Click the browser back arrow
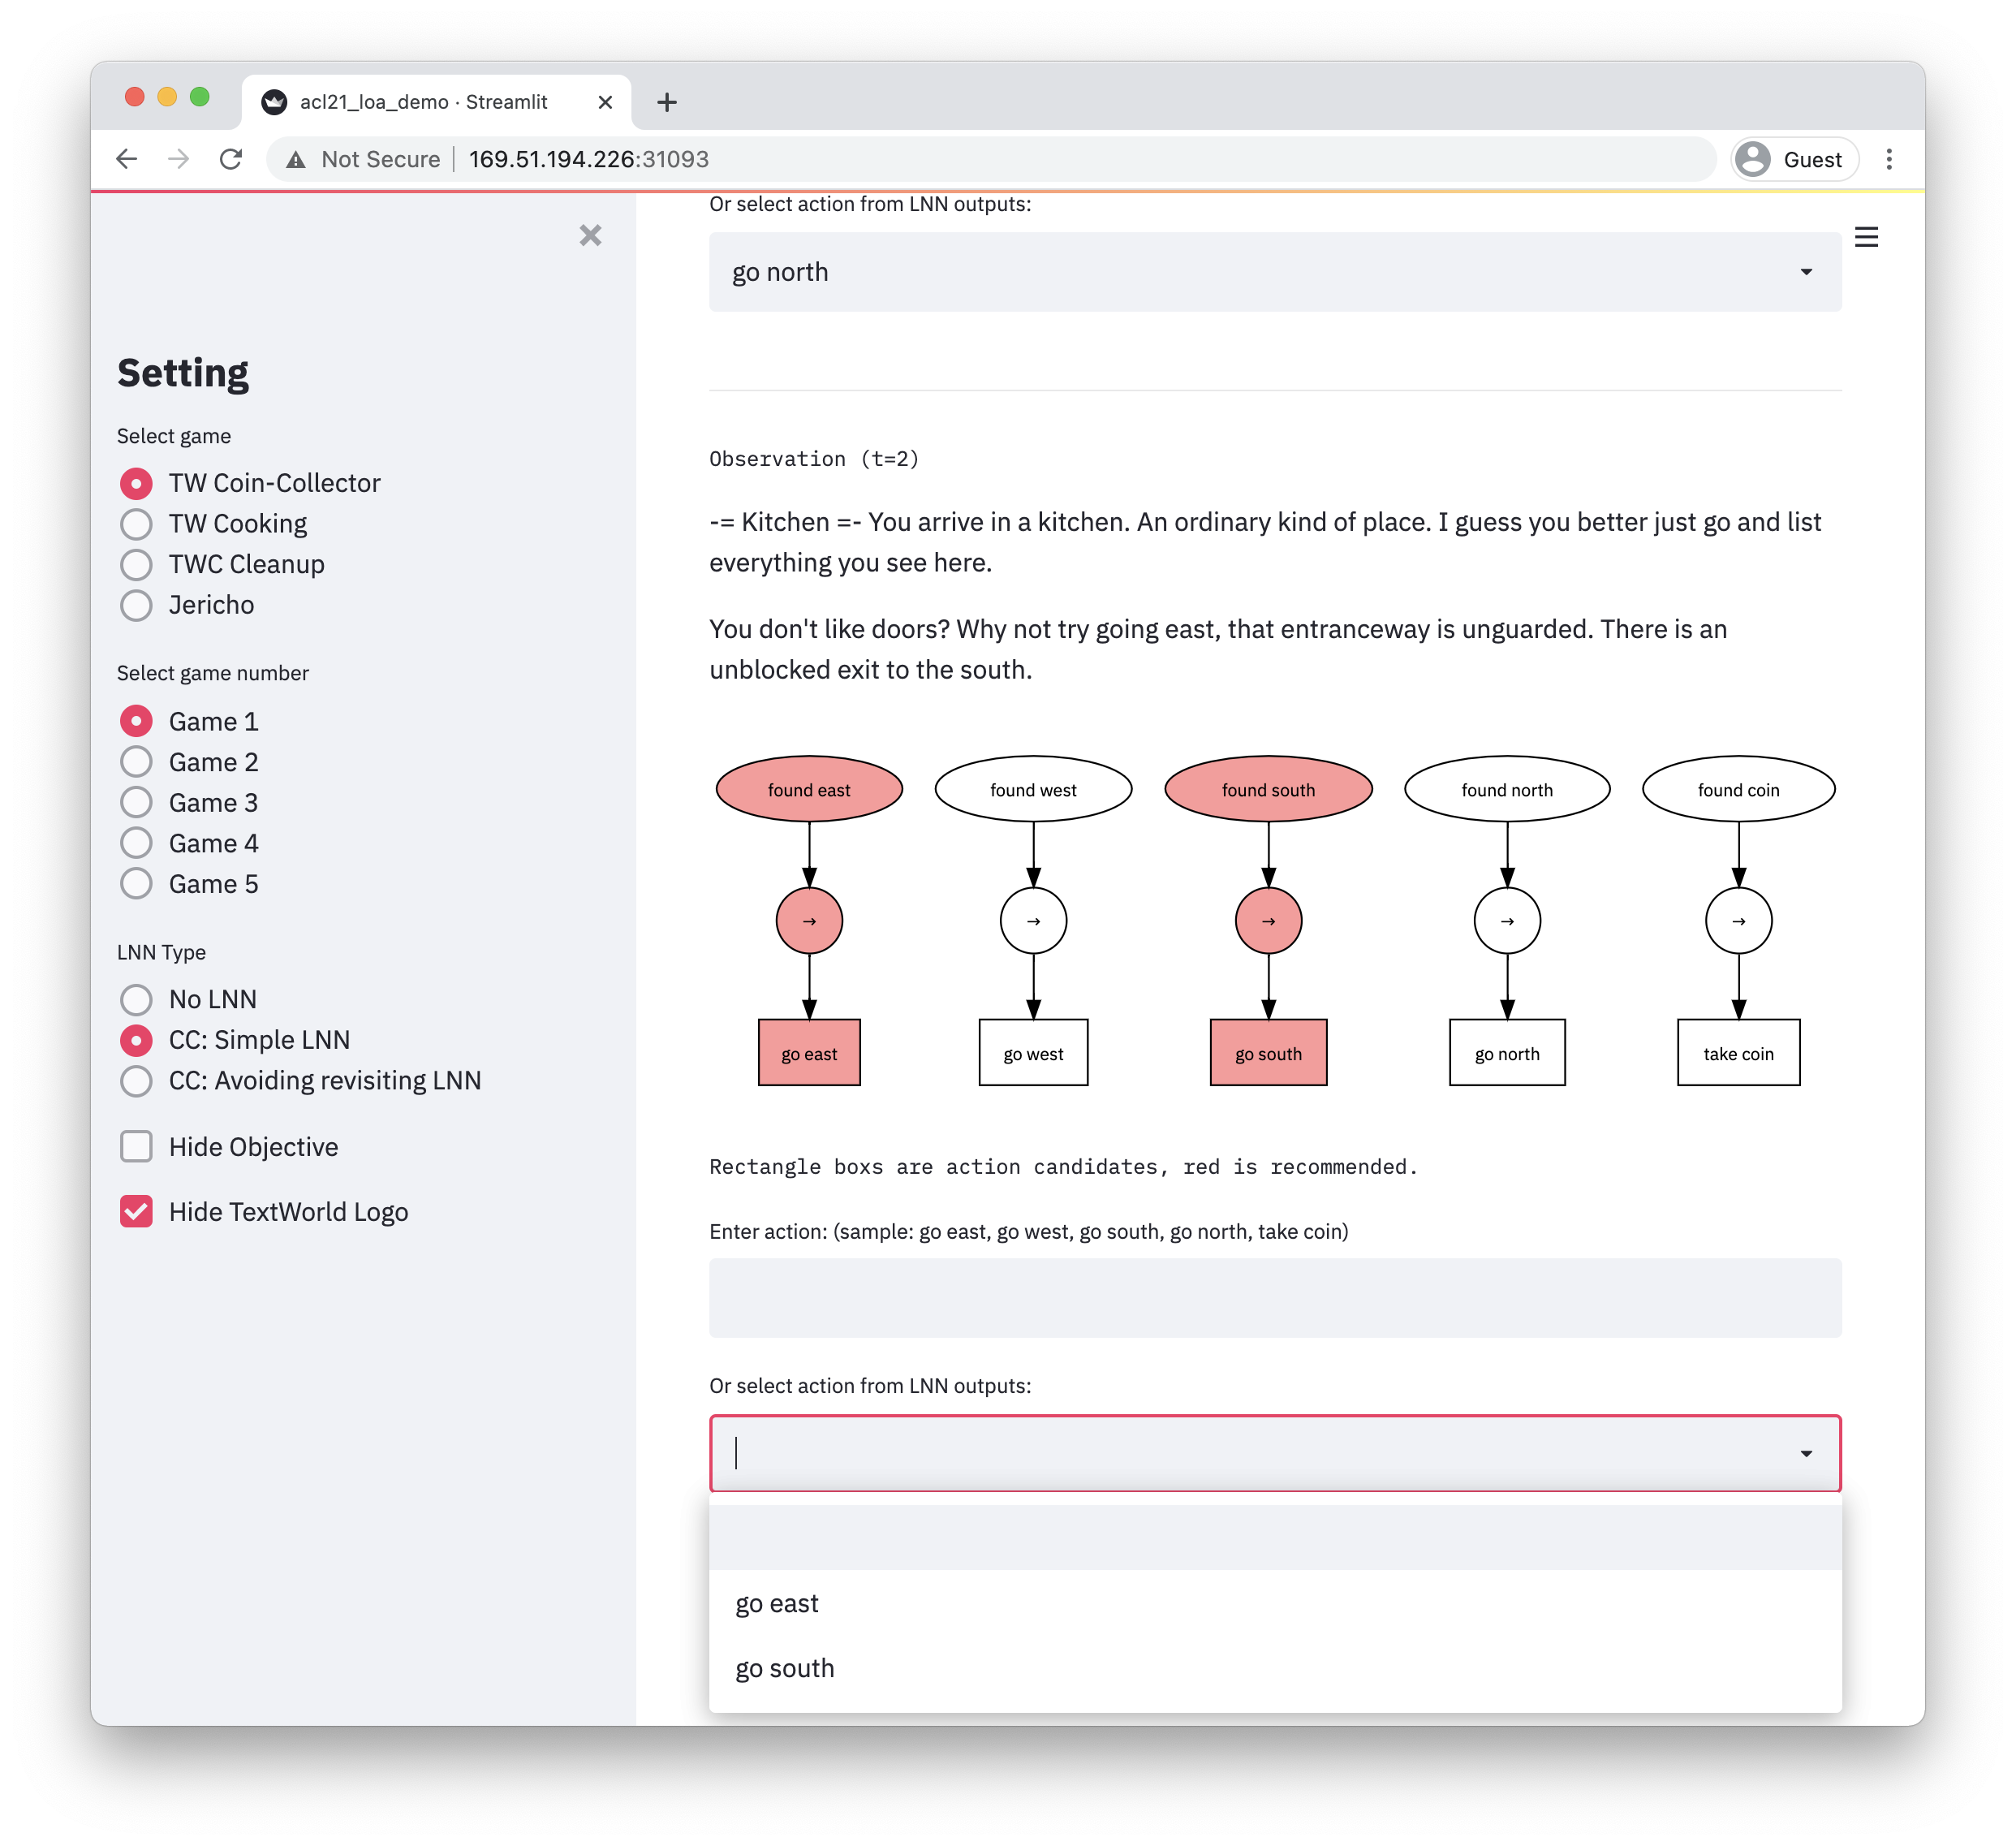Image resolution: width=2016 pixels, height=1846 pixels. [127, 159]
